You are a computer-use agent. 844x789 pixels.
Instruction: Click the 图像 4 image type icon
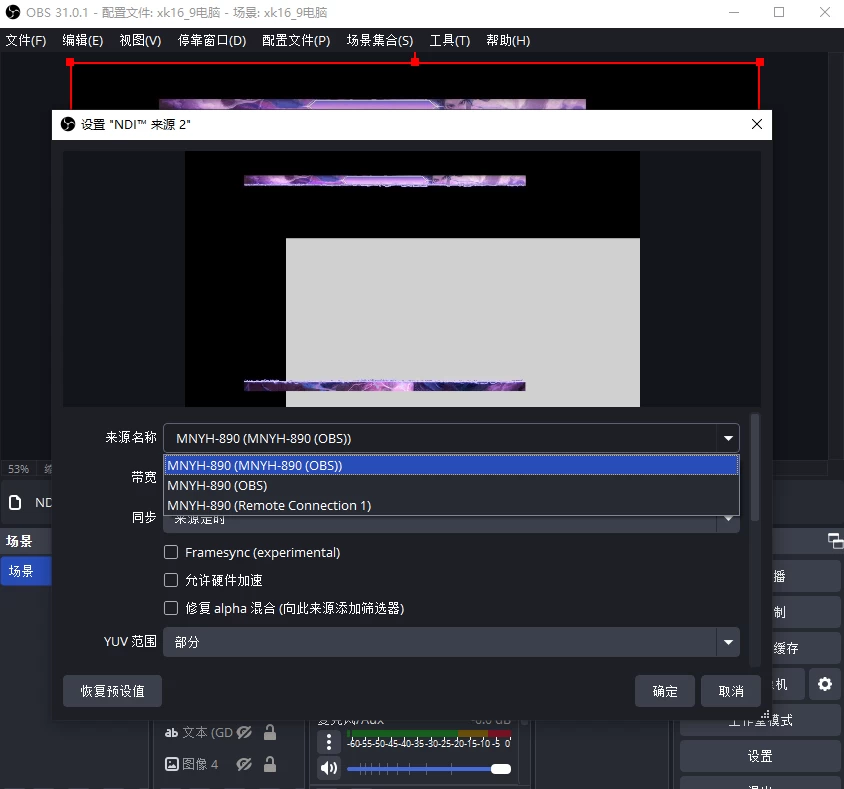171,764
